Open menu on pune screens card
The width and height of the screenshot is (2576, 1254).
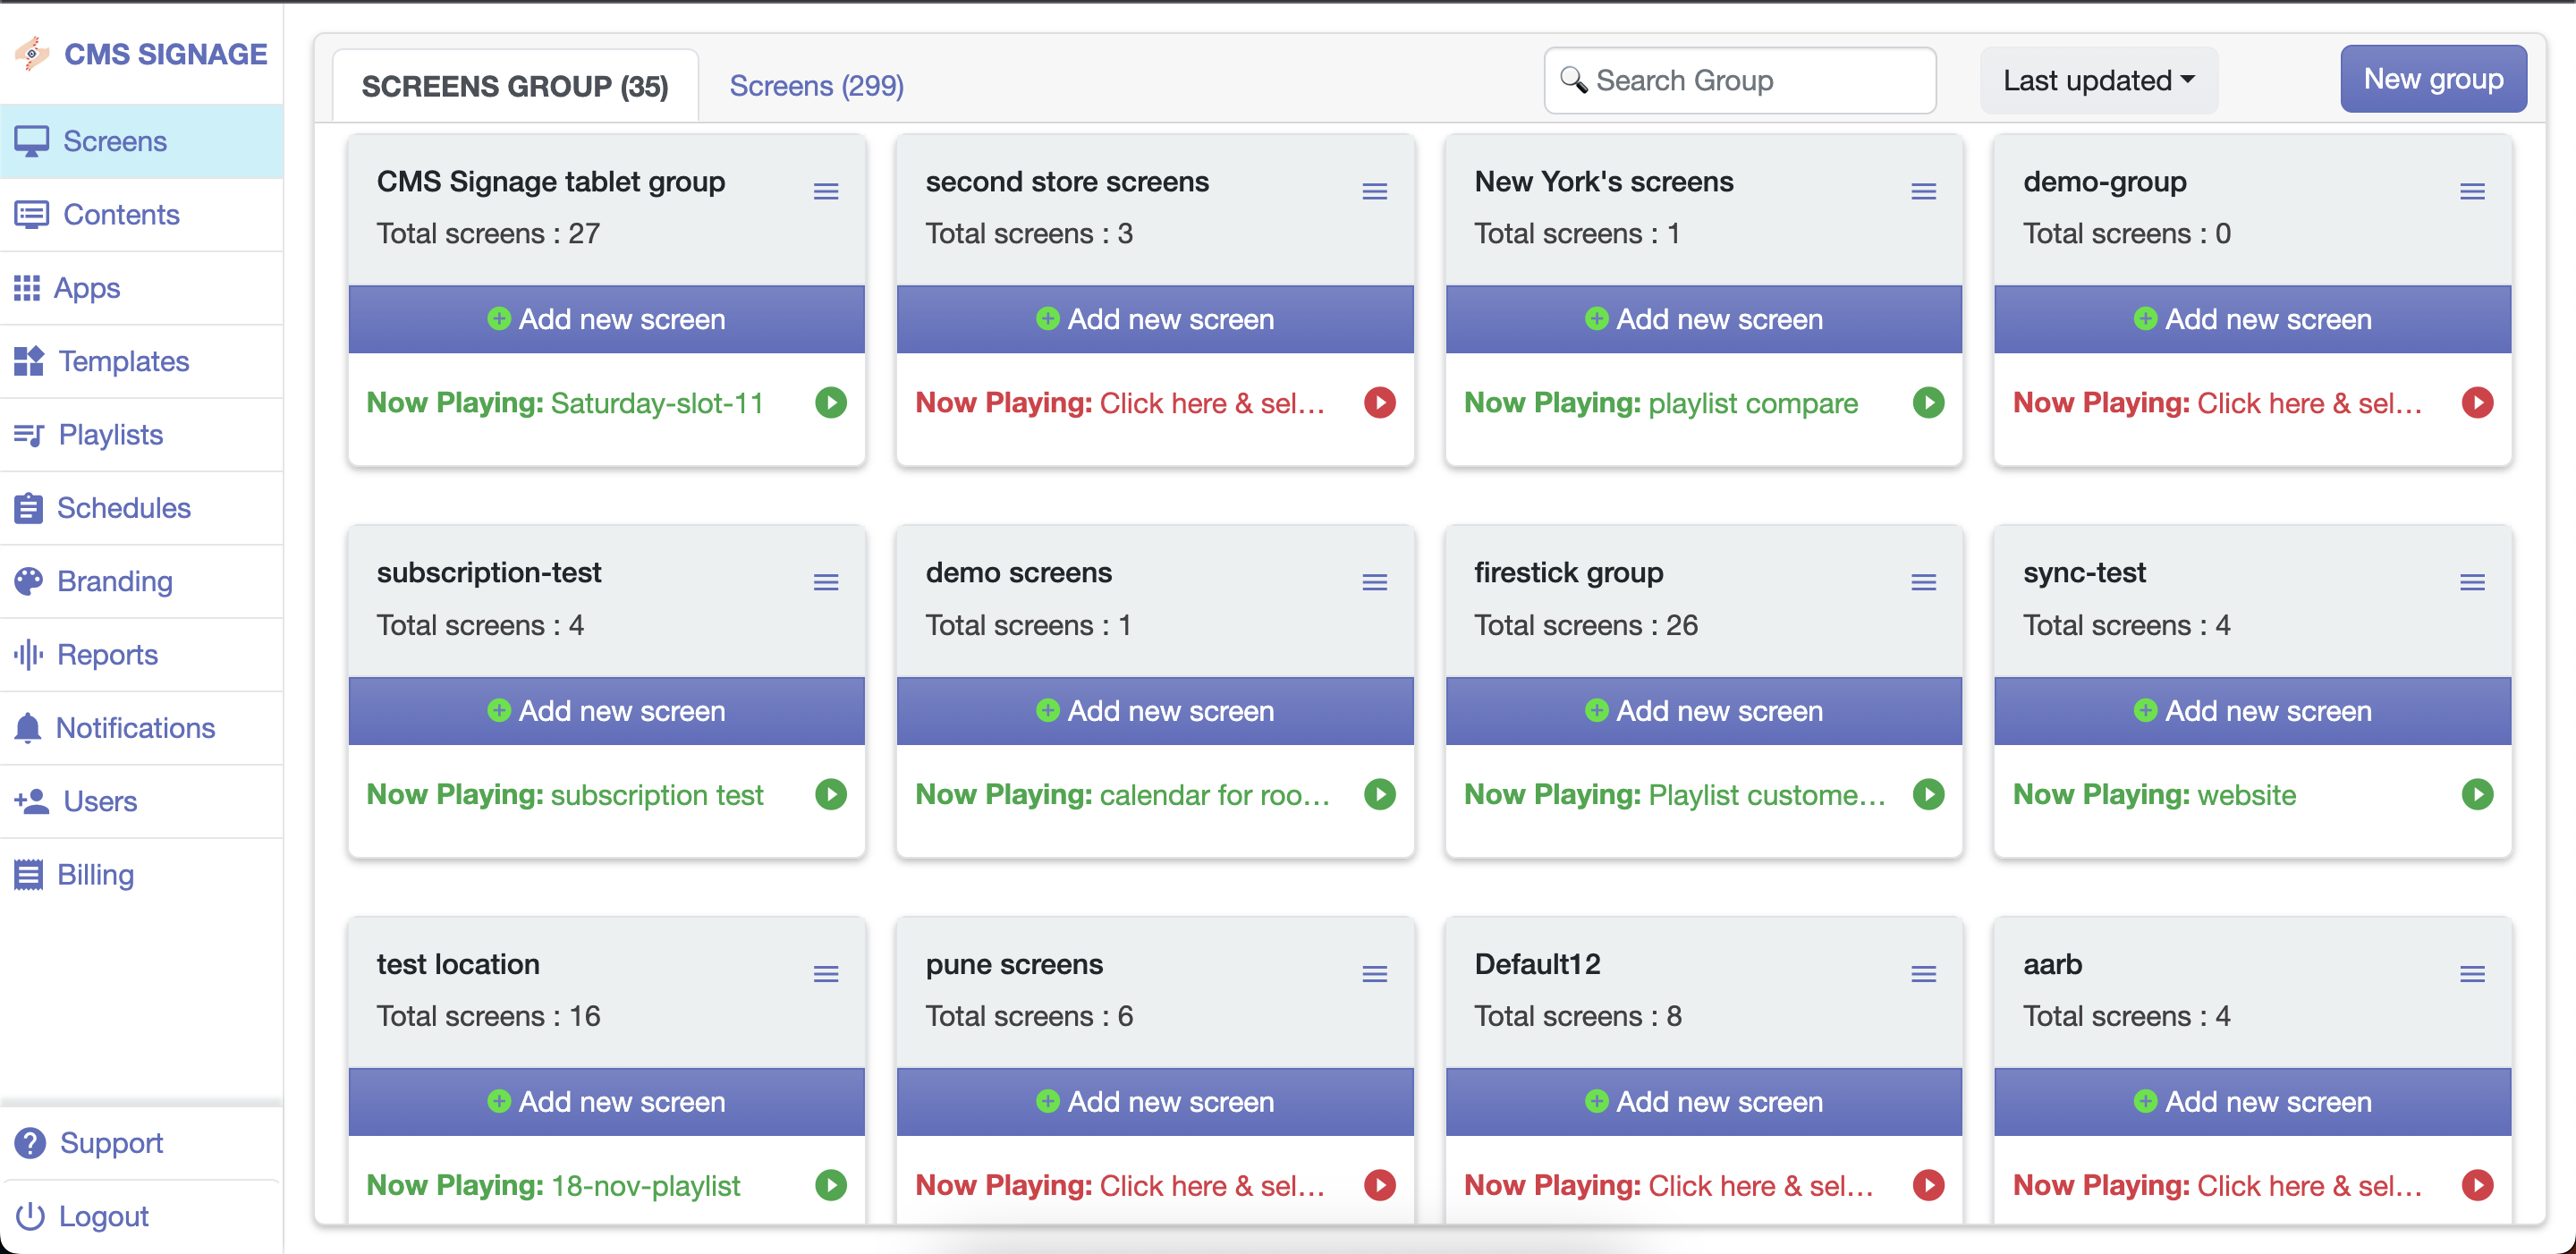[x=1374, y=973]
